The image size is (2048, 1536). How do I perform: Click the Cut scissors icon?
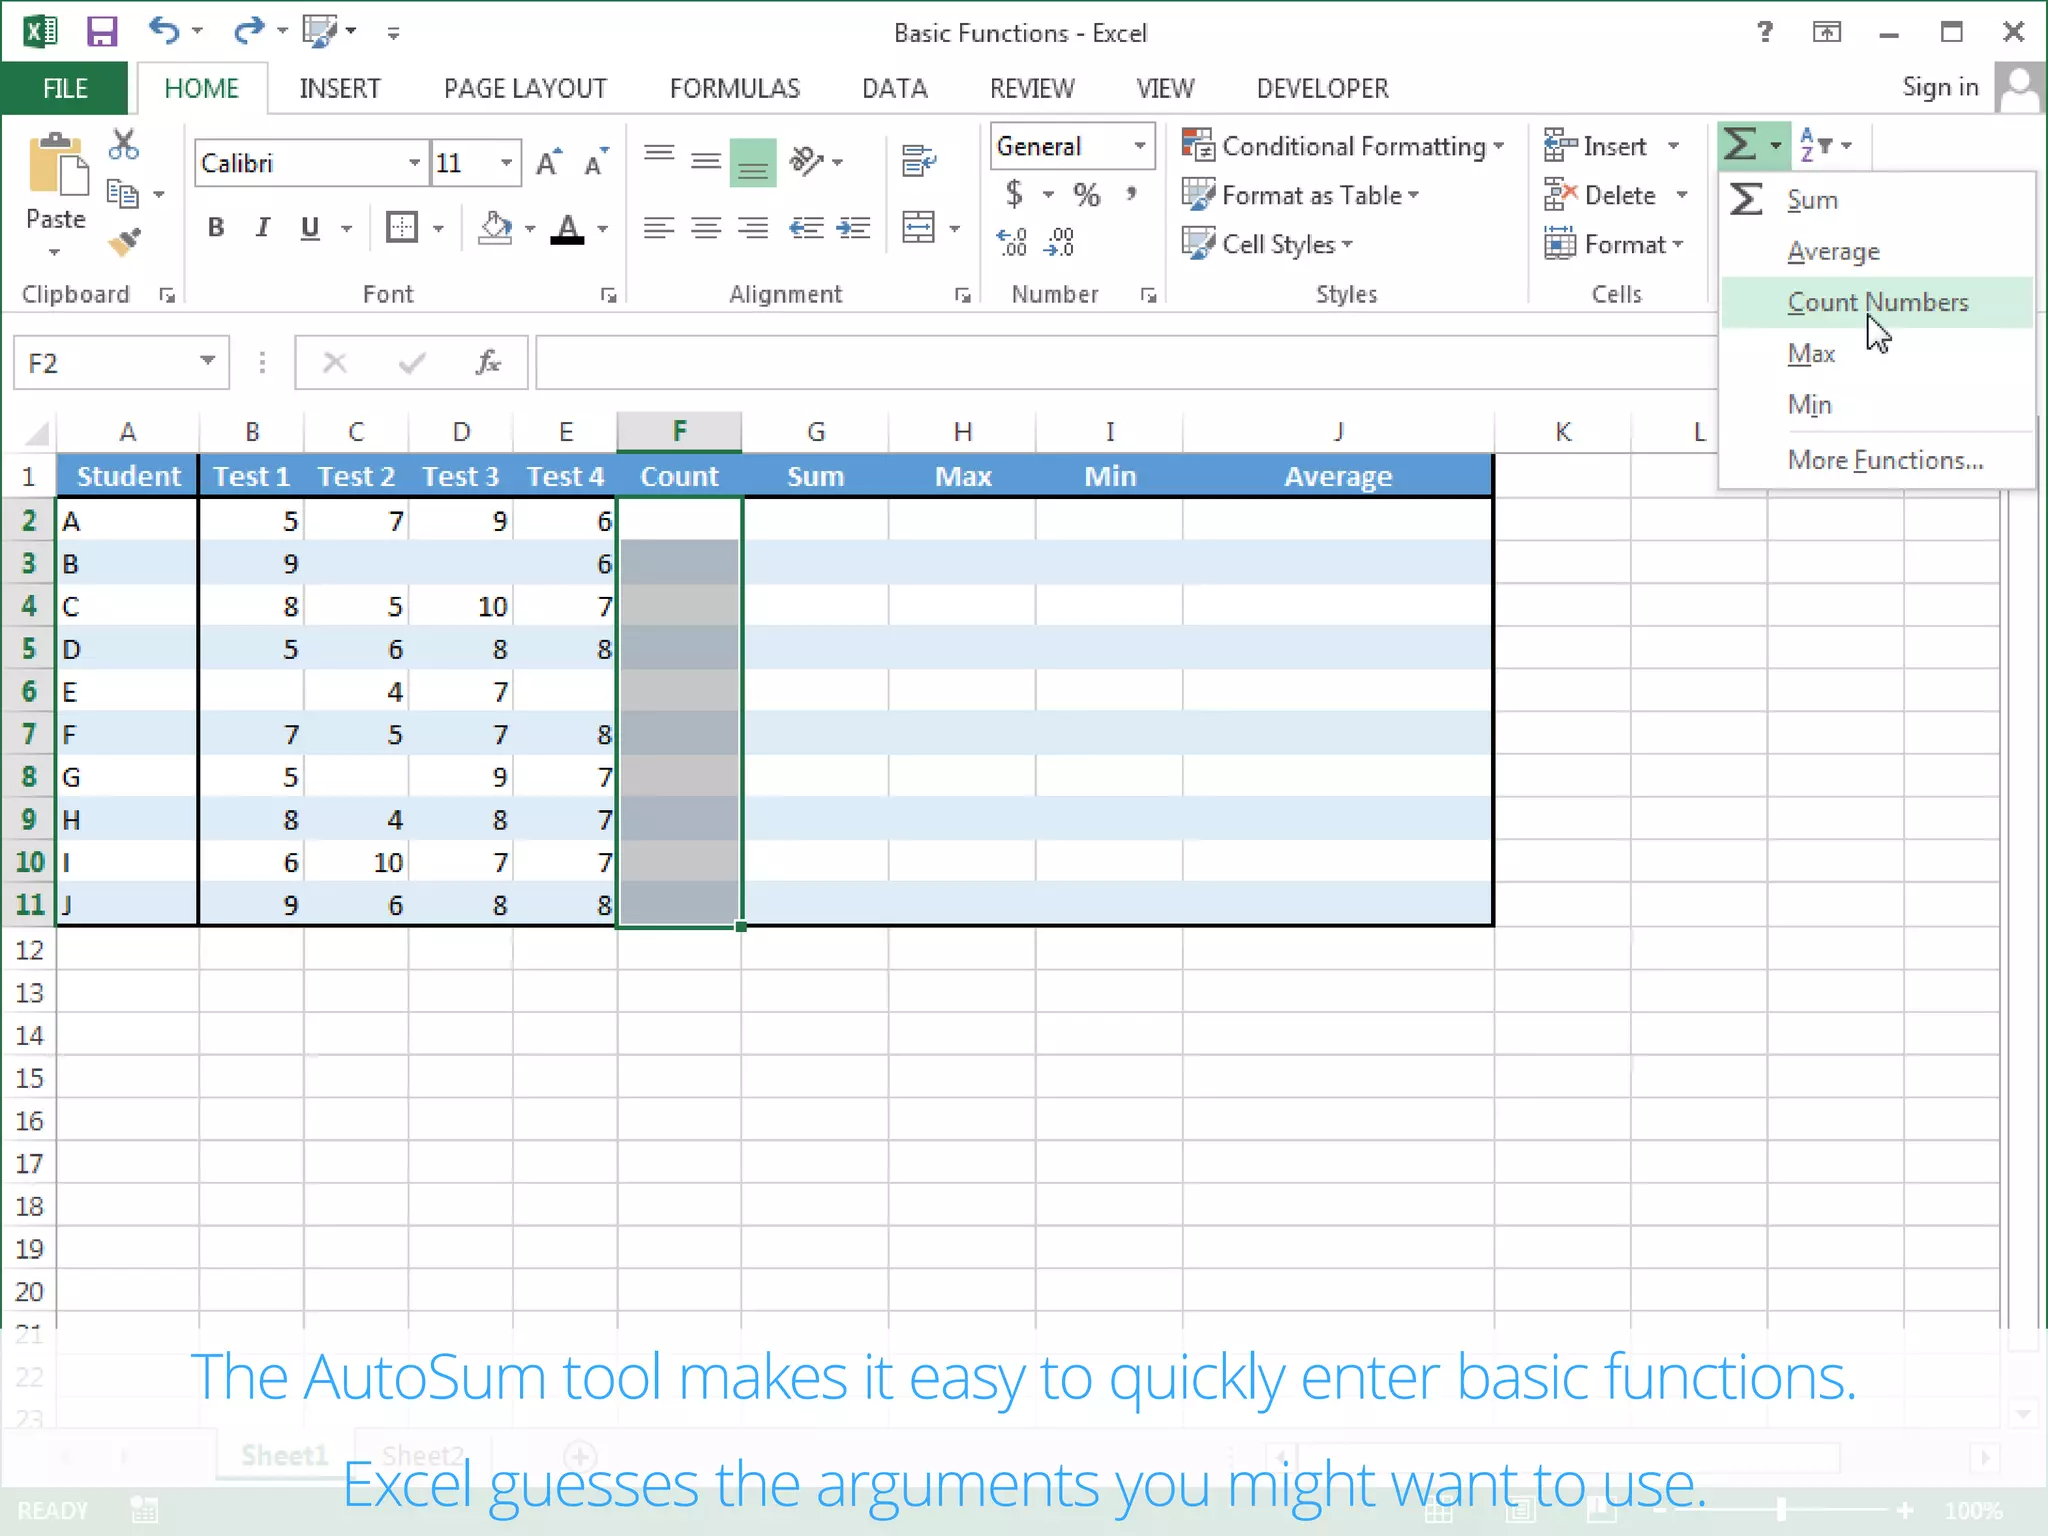[124, 145]
